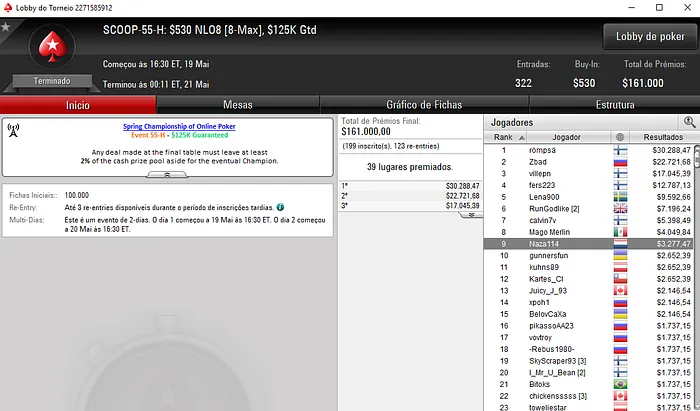Open player search magnifier icon
Viewport: 700px width, 411px height.
(689, 122)
